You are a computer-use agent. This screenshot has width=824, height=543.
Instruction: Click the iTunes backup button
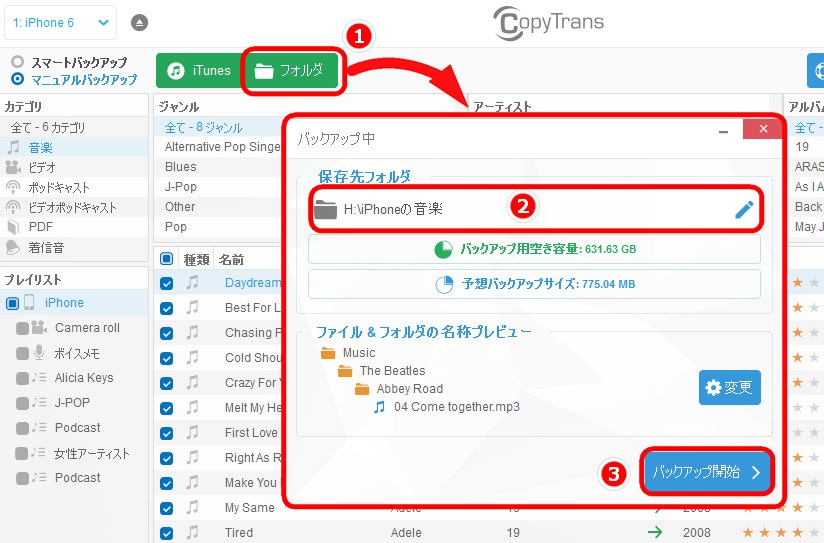coord(199,70)
